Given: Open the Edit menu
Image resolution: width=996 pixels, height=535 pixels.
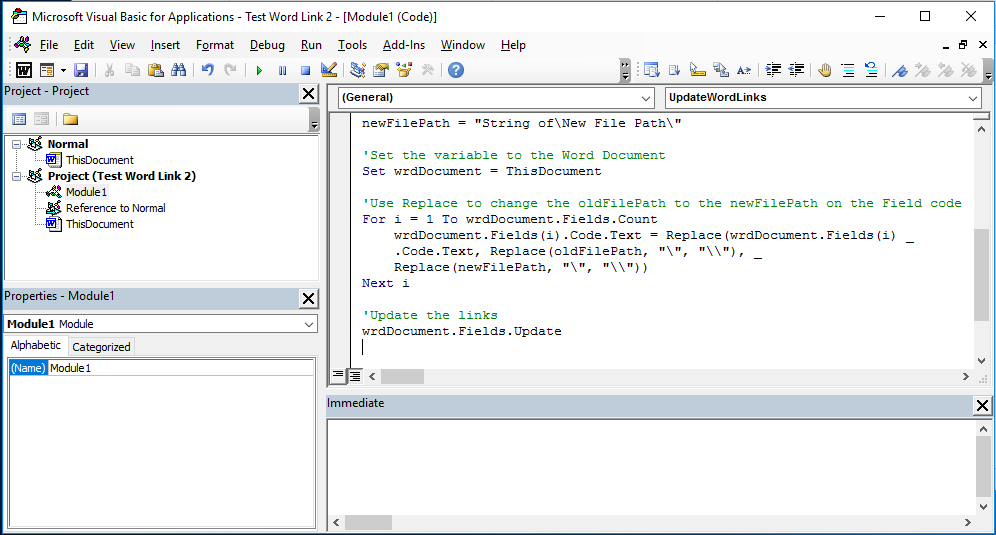Looking at the screenshot, I should point(84,45).
